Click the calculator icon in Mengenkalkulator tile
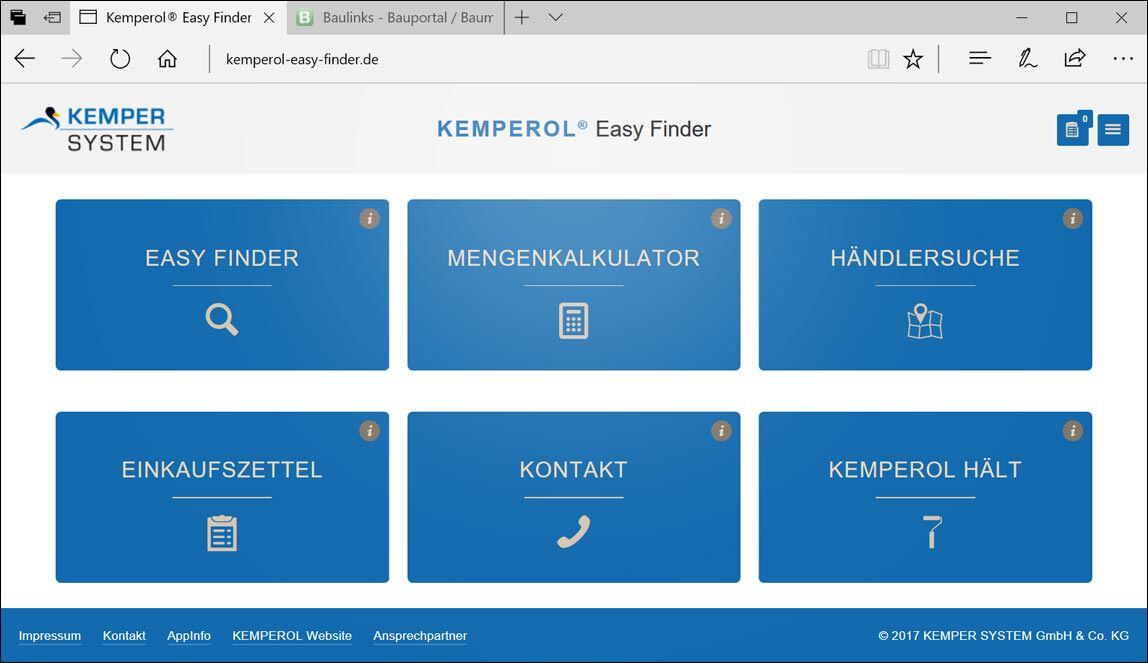Viewport: 1148px width, 663px height. [573, 321]
